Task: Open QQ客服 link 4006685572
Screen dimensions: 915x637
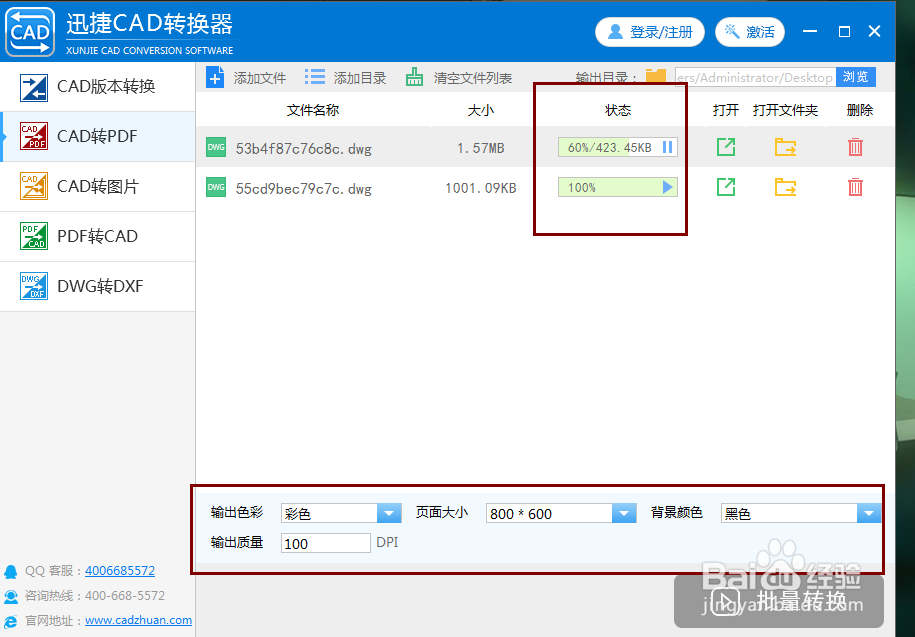Action: pos(120,570)
